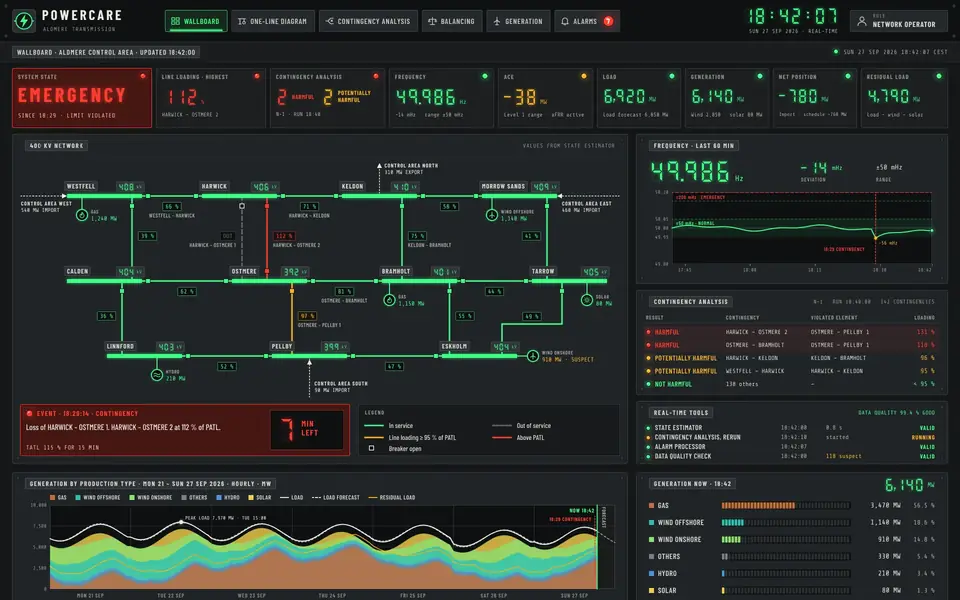Click the Wind Offshore swatch in Generation Now
960x600 pixels.
pyautogui.click(x=651, y=523)
